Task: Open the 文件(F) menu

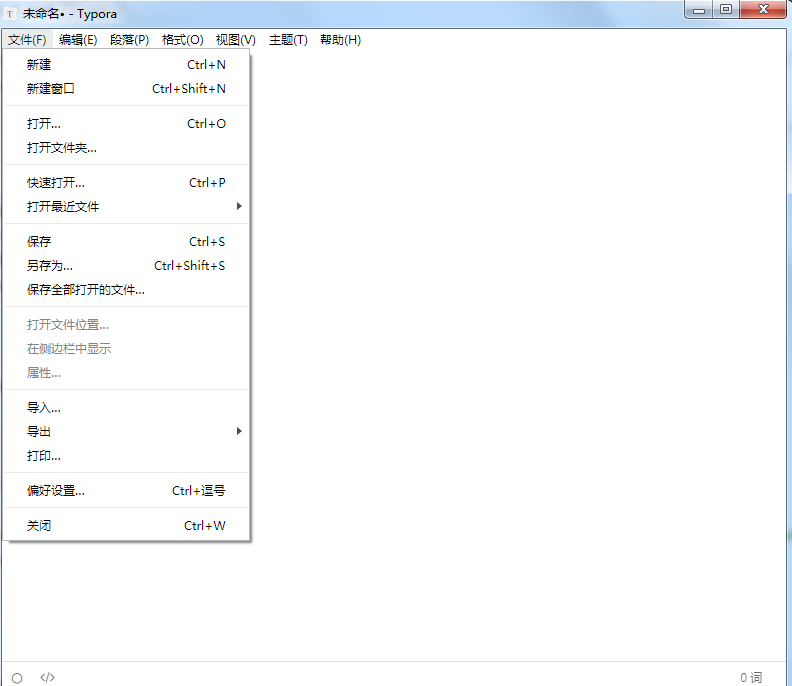Action: coord(27,39)
